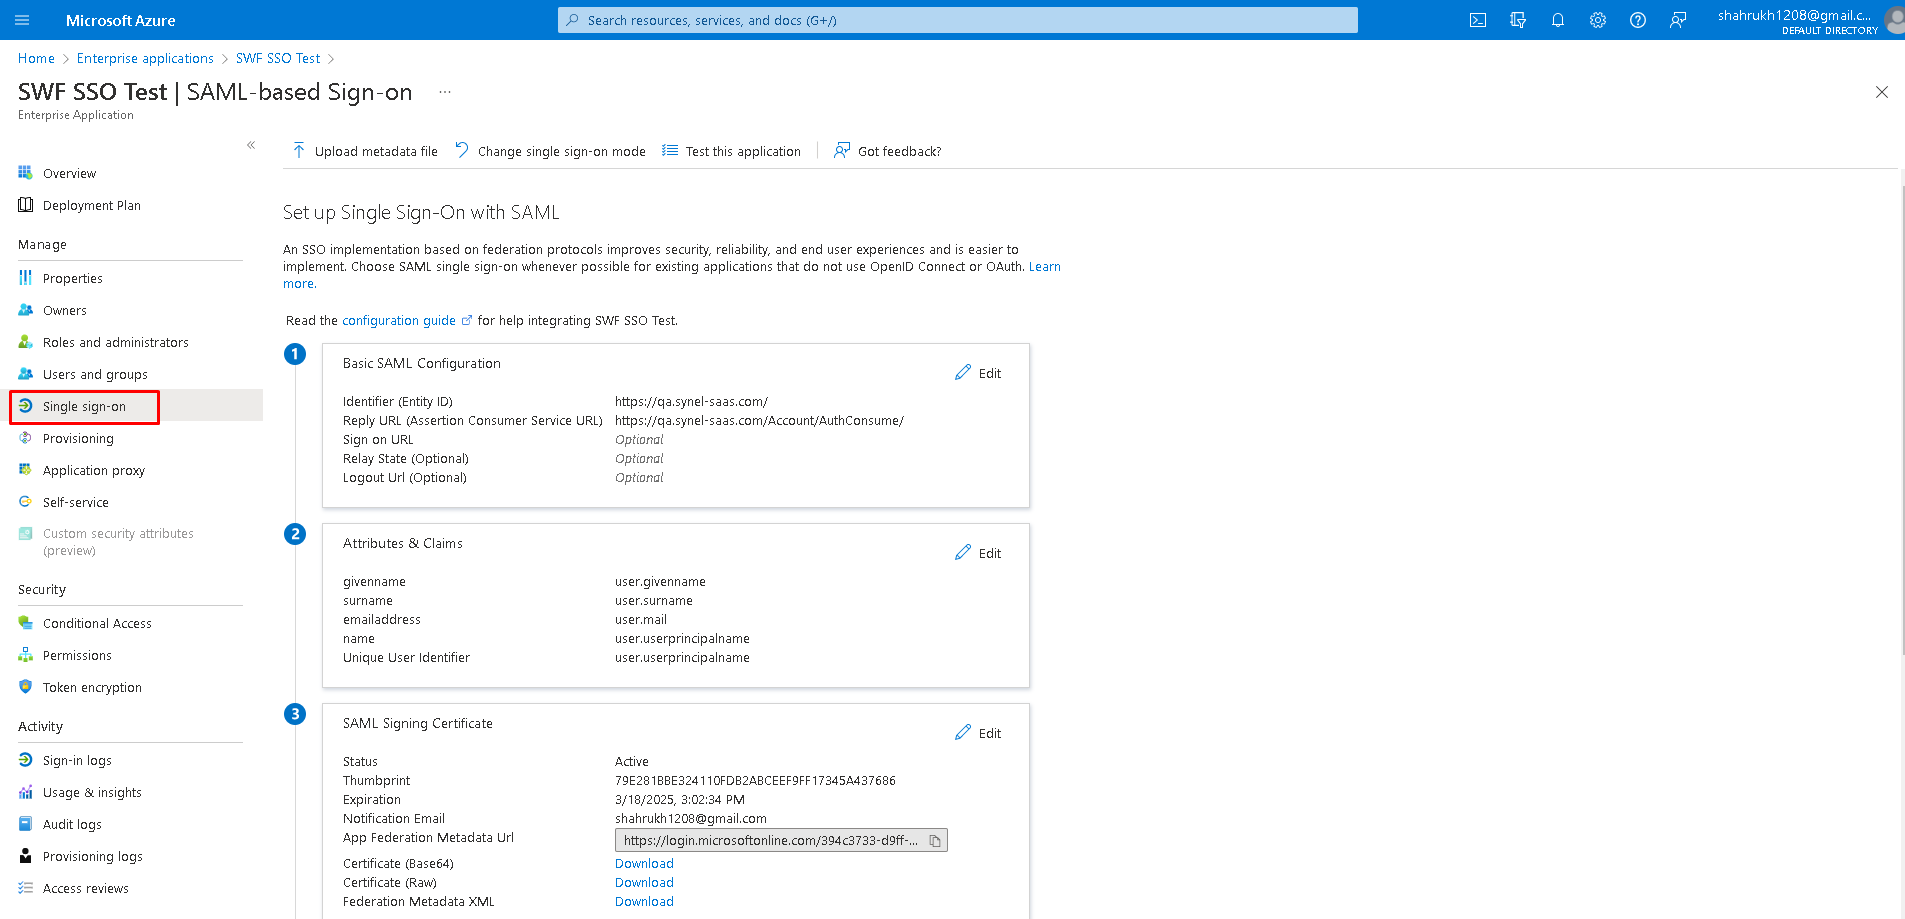The image size is (1905, 919).
Task: Select Owners in the sidebar
Action: click(64, 310)
